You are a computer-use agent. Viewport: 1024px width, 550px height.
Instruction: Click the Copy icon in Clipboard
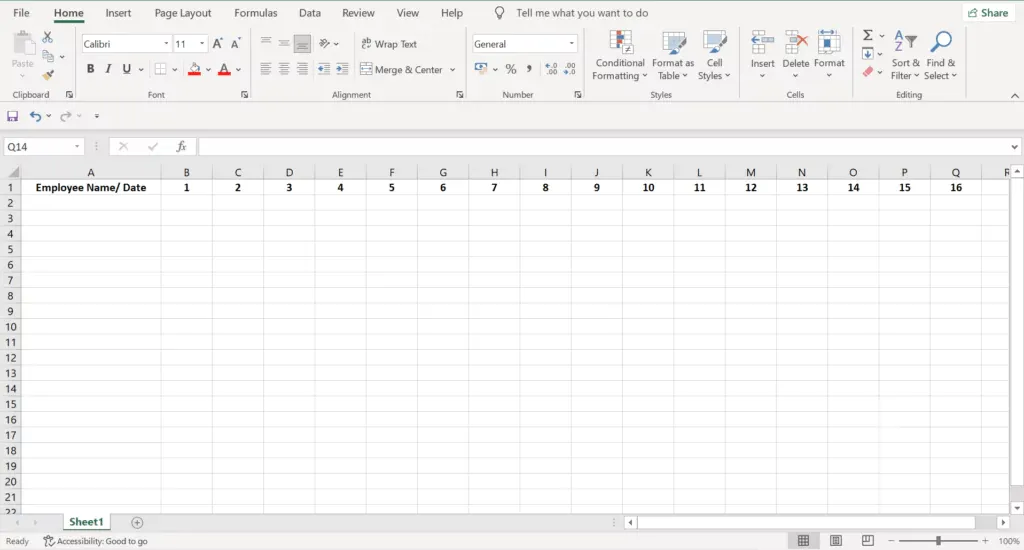pos(48,56)
